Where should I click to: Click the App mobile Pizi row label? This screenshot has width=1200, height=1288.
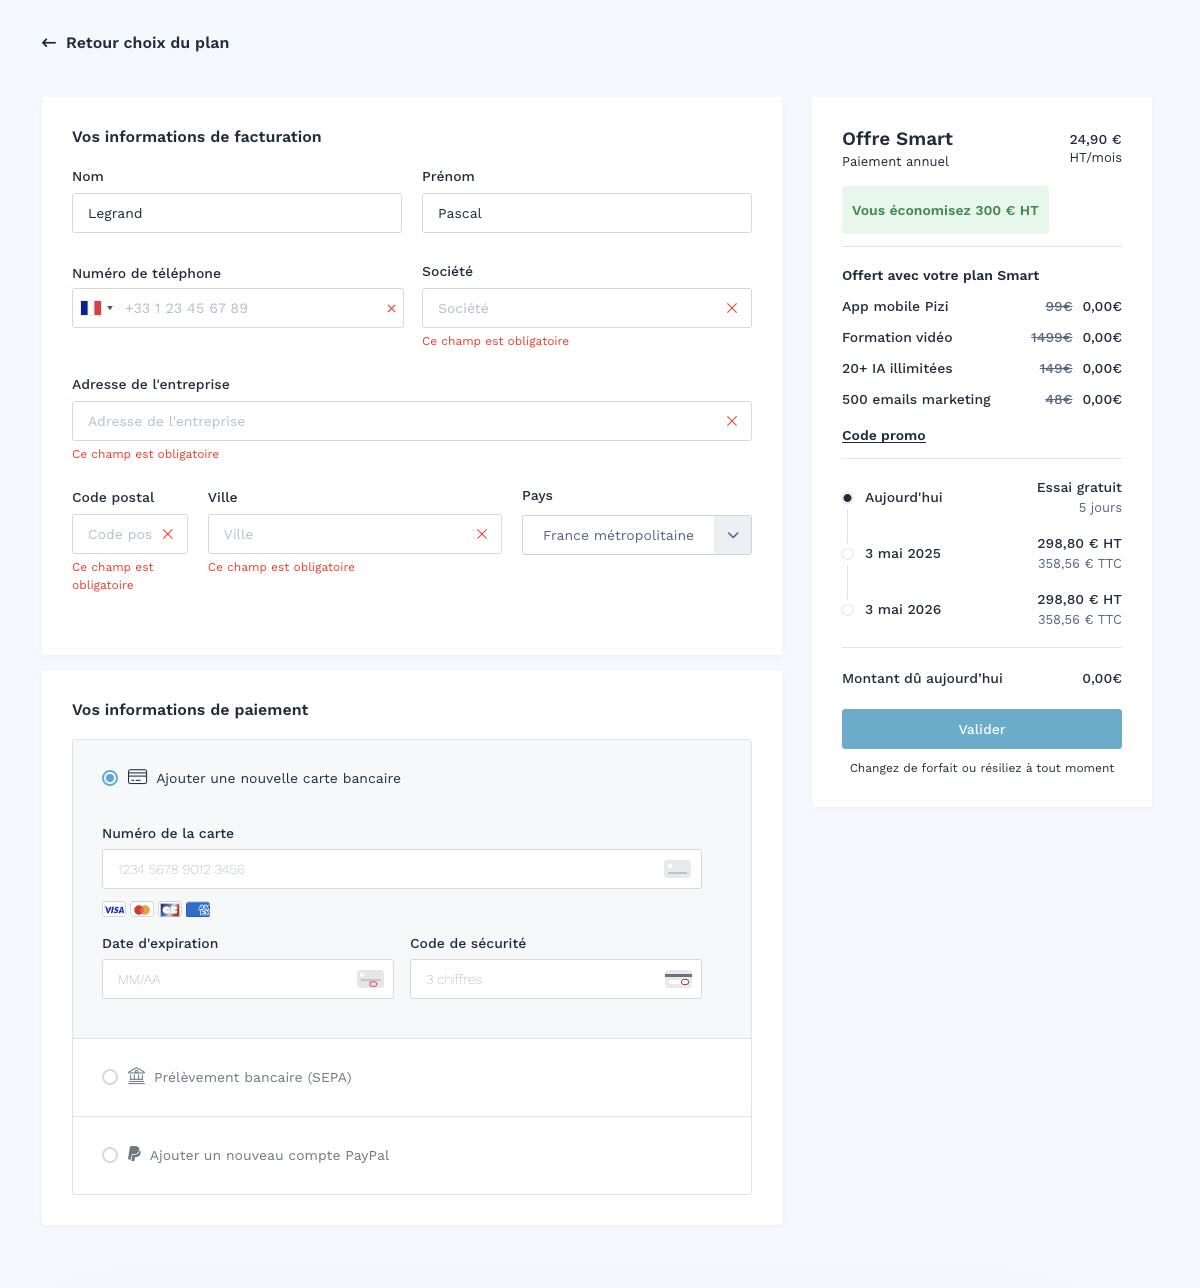(x=895, y=307)
